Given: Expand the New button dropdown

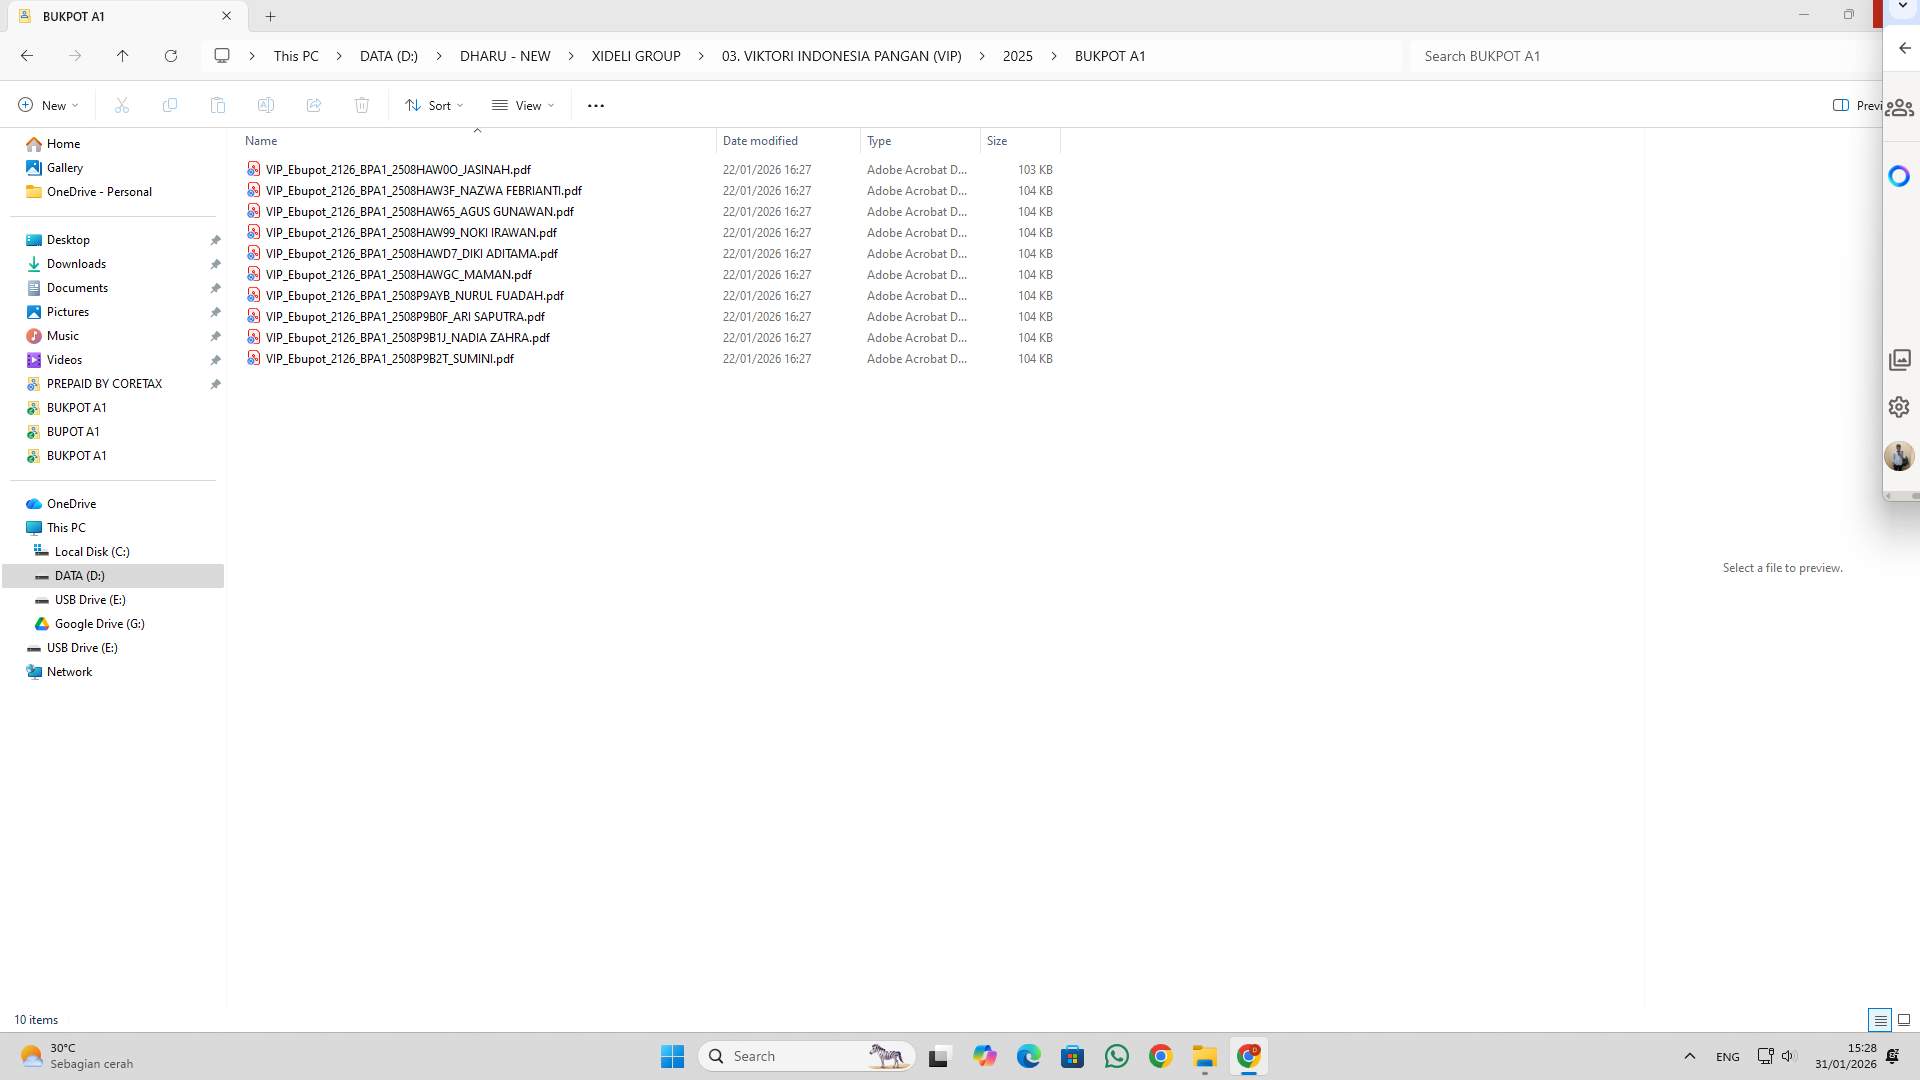Looking at the screenshot, I should [x=75, y=105].
